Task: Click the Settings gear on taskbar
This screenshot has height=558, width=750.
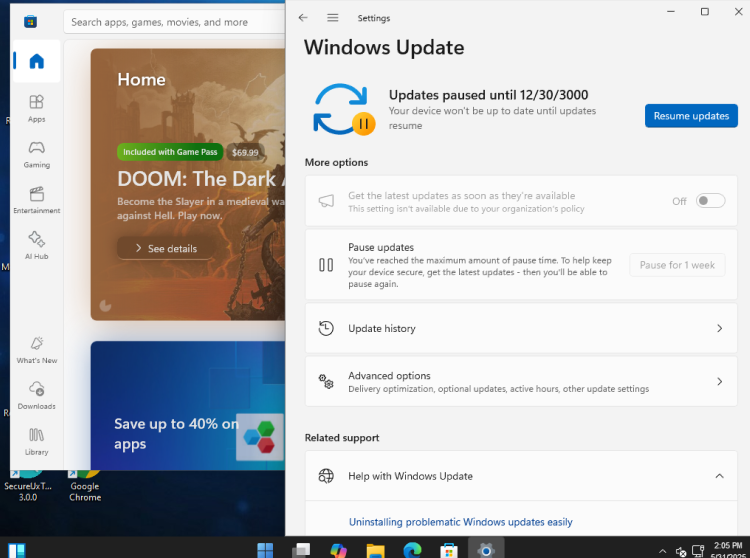Action: tap(485, 549)
